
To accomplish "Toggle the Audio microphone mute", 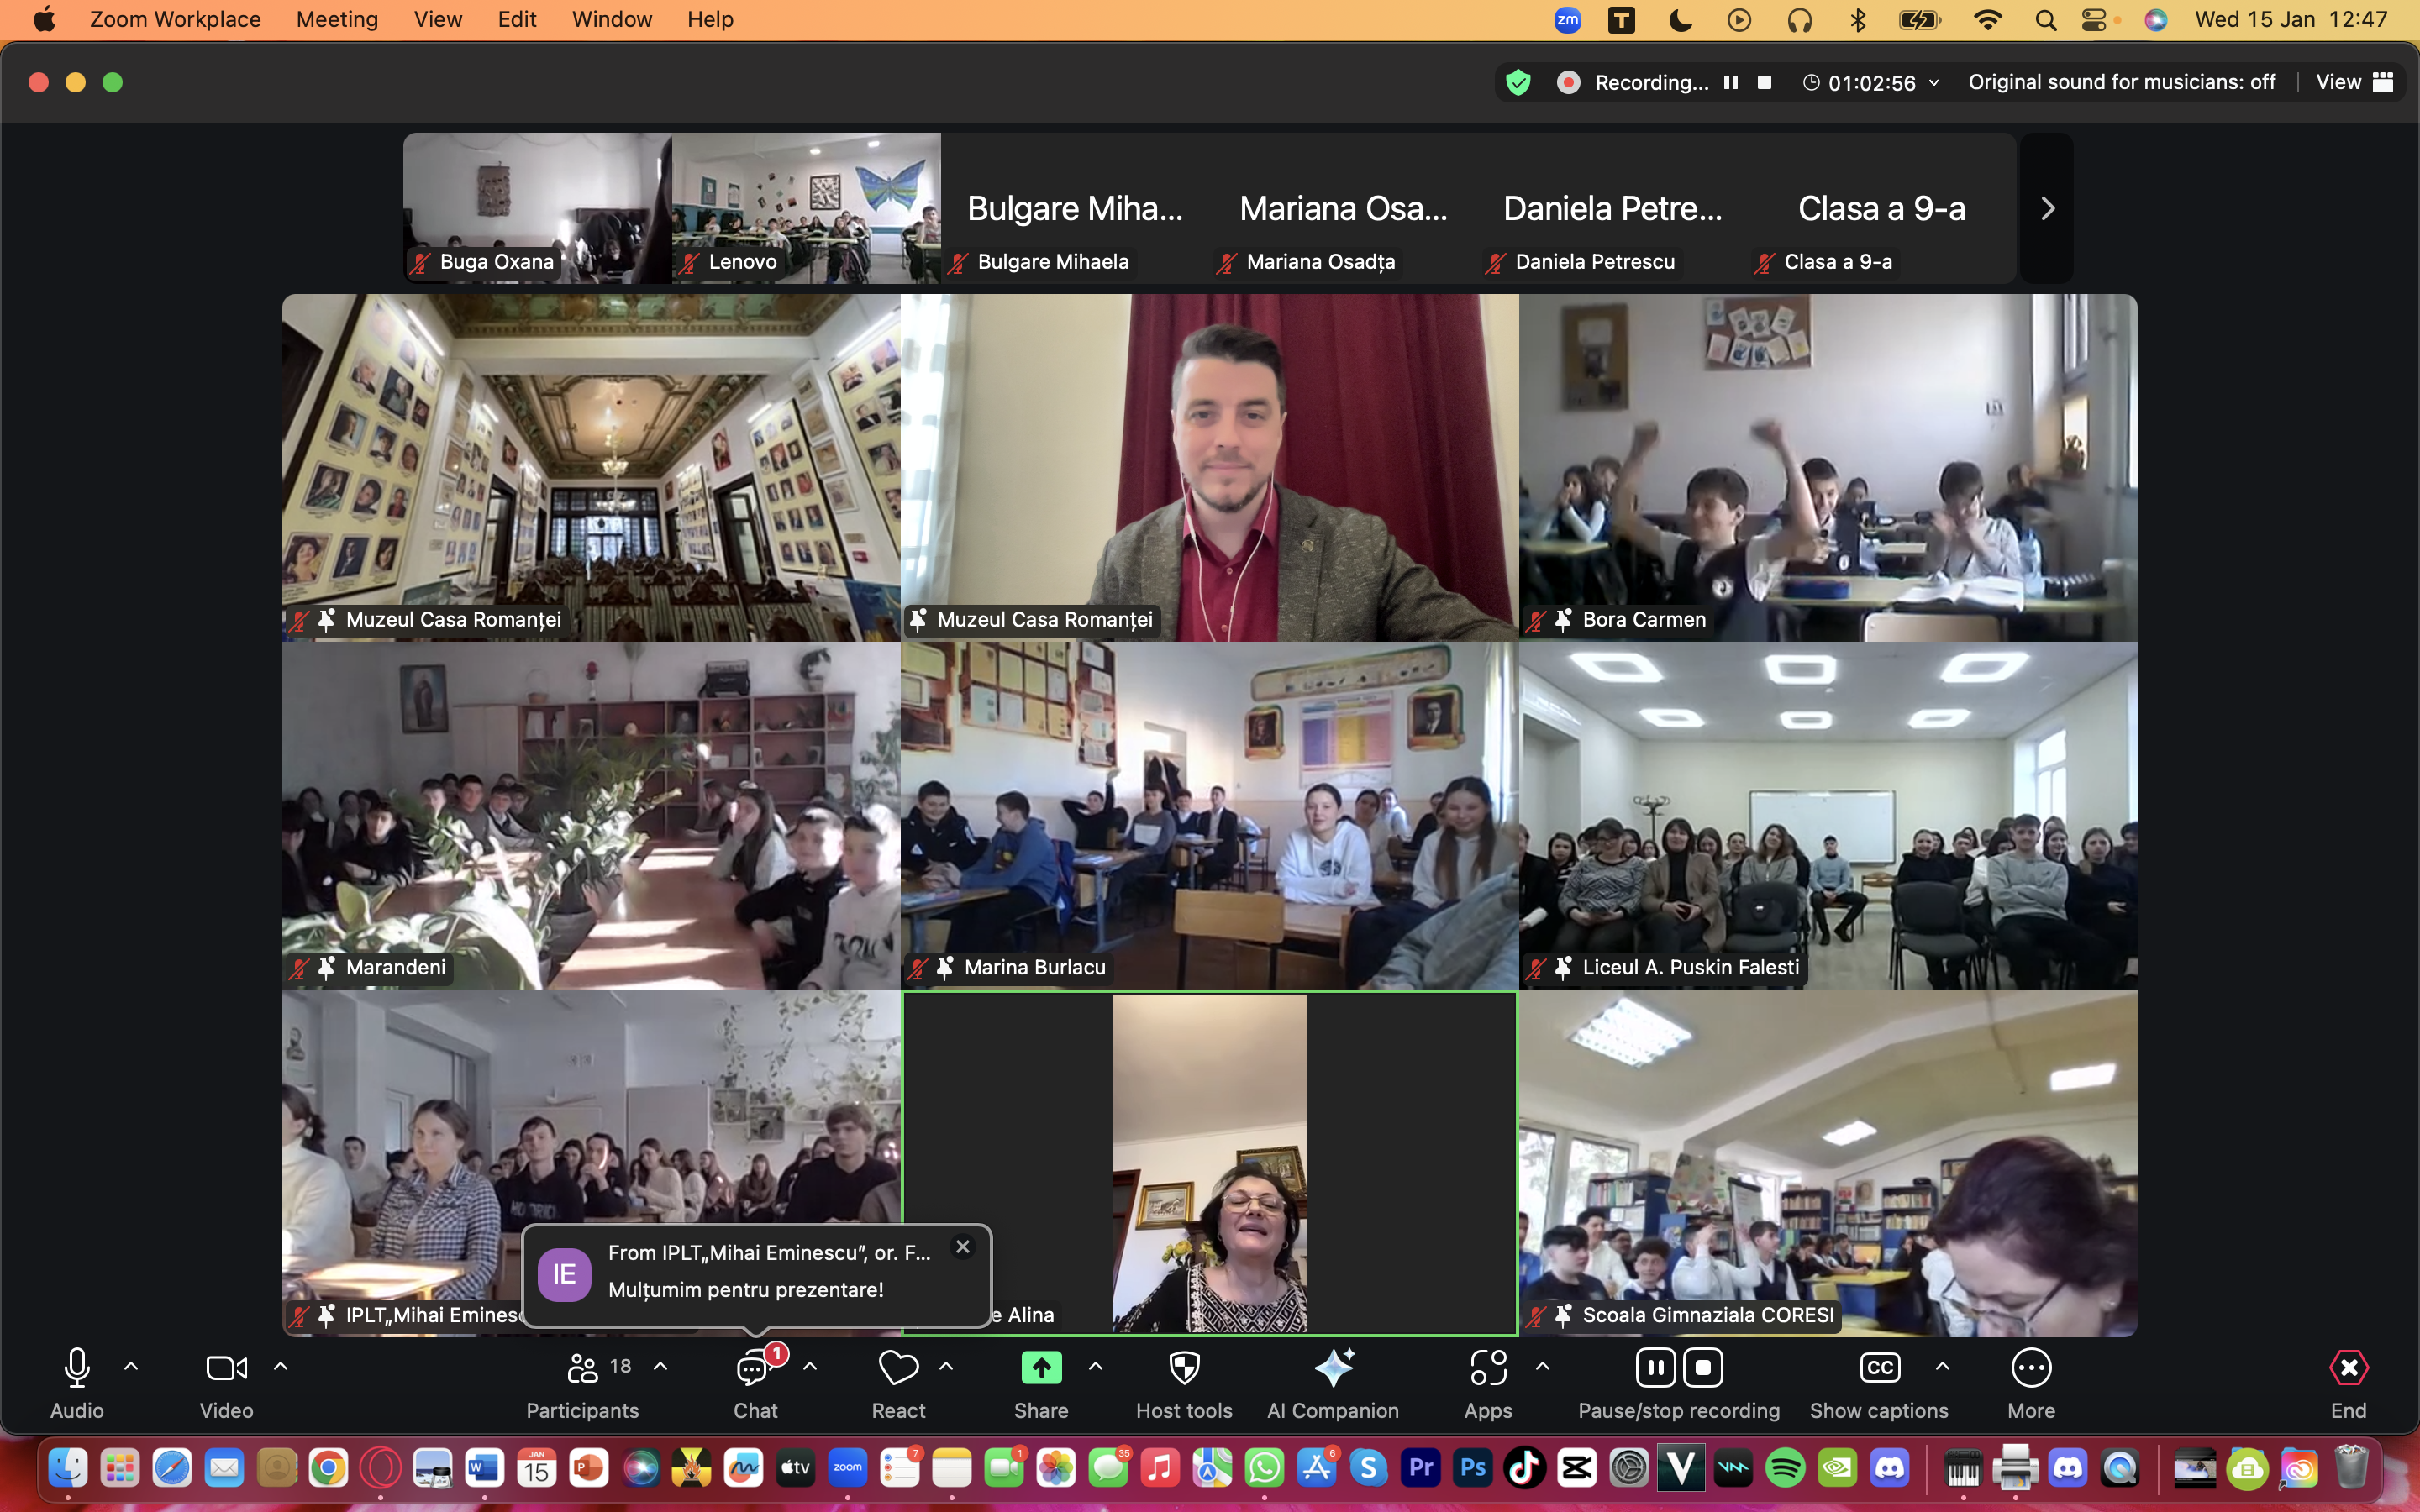I will coord(77,1368).
